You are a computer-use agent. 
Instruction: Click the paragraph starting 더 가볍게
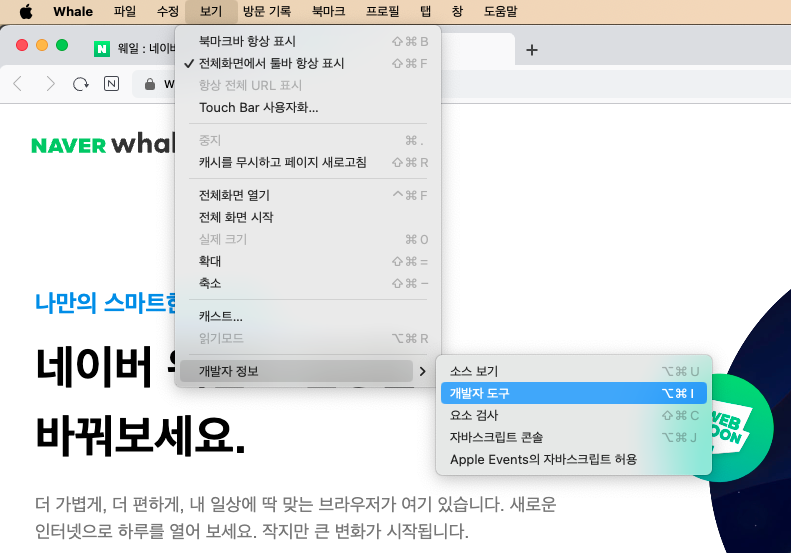pyautogui.click(x=295, y=517)
